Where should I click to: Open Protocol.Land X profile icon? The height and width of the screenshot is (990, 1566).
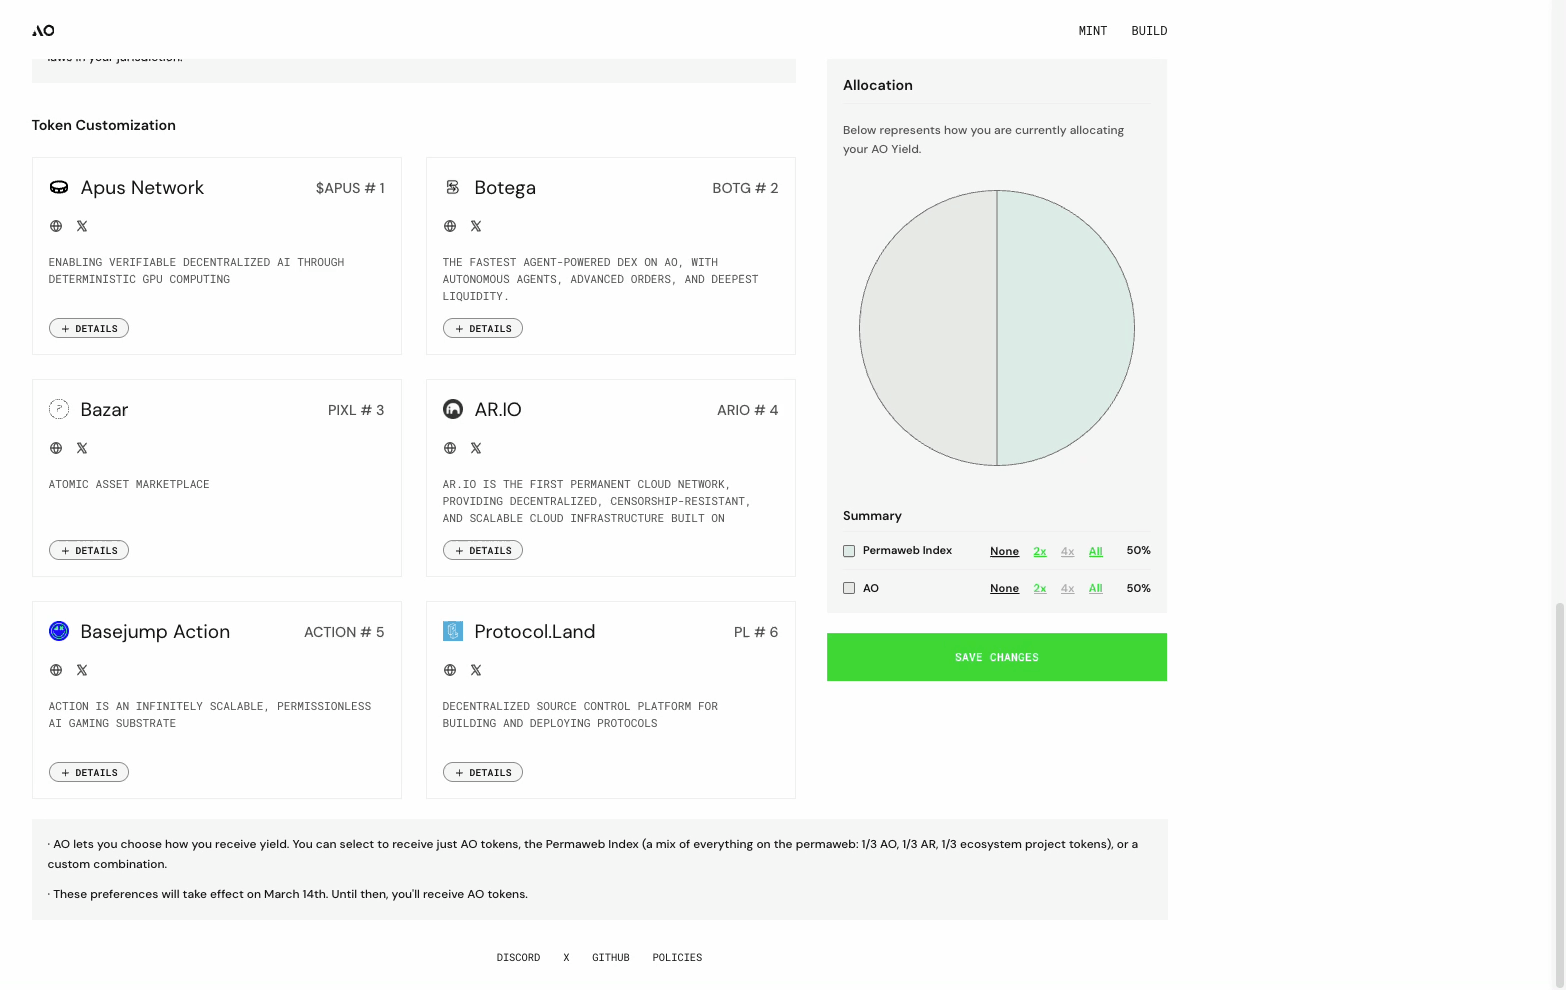pyautogui.click(x=476, y=670)
